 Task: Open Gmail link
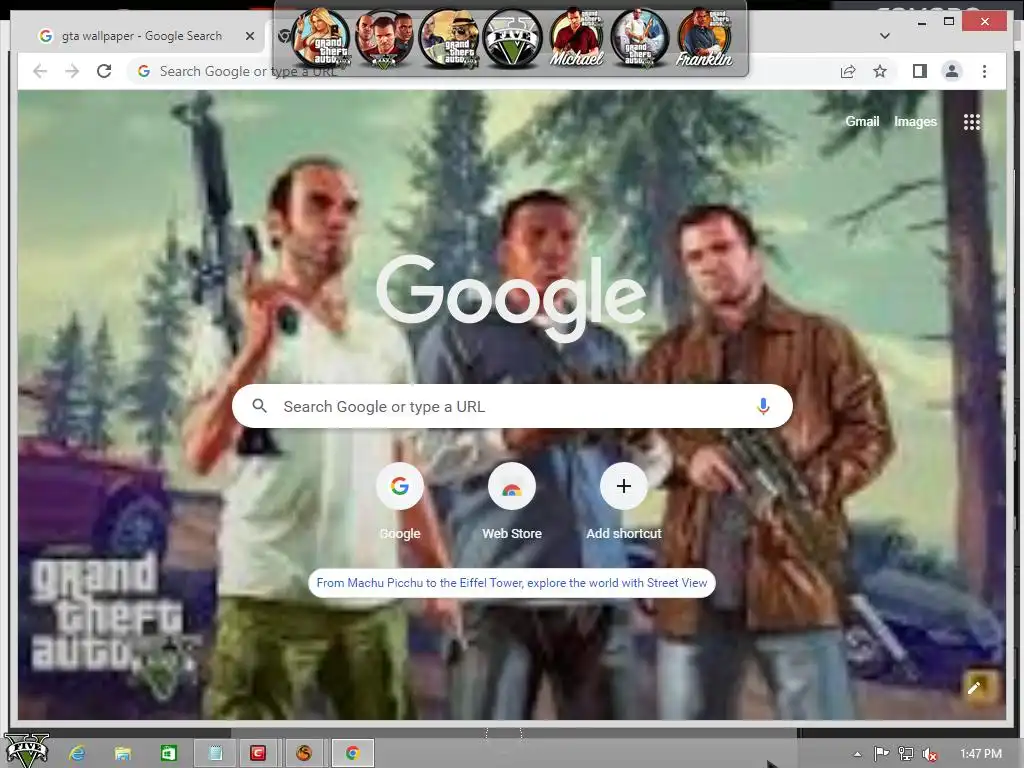click(862, 121)
